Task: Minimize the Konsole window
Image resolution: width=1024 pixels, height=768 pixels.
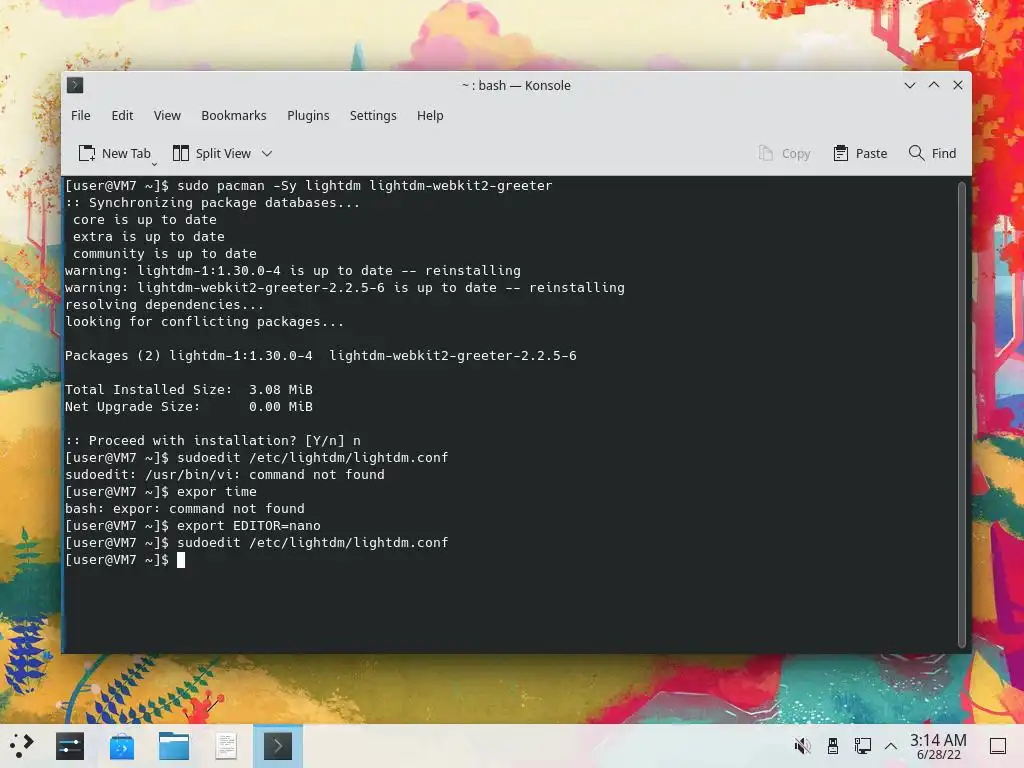Action: click(910, 85)
